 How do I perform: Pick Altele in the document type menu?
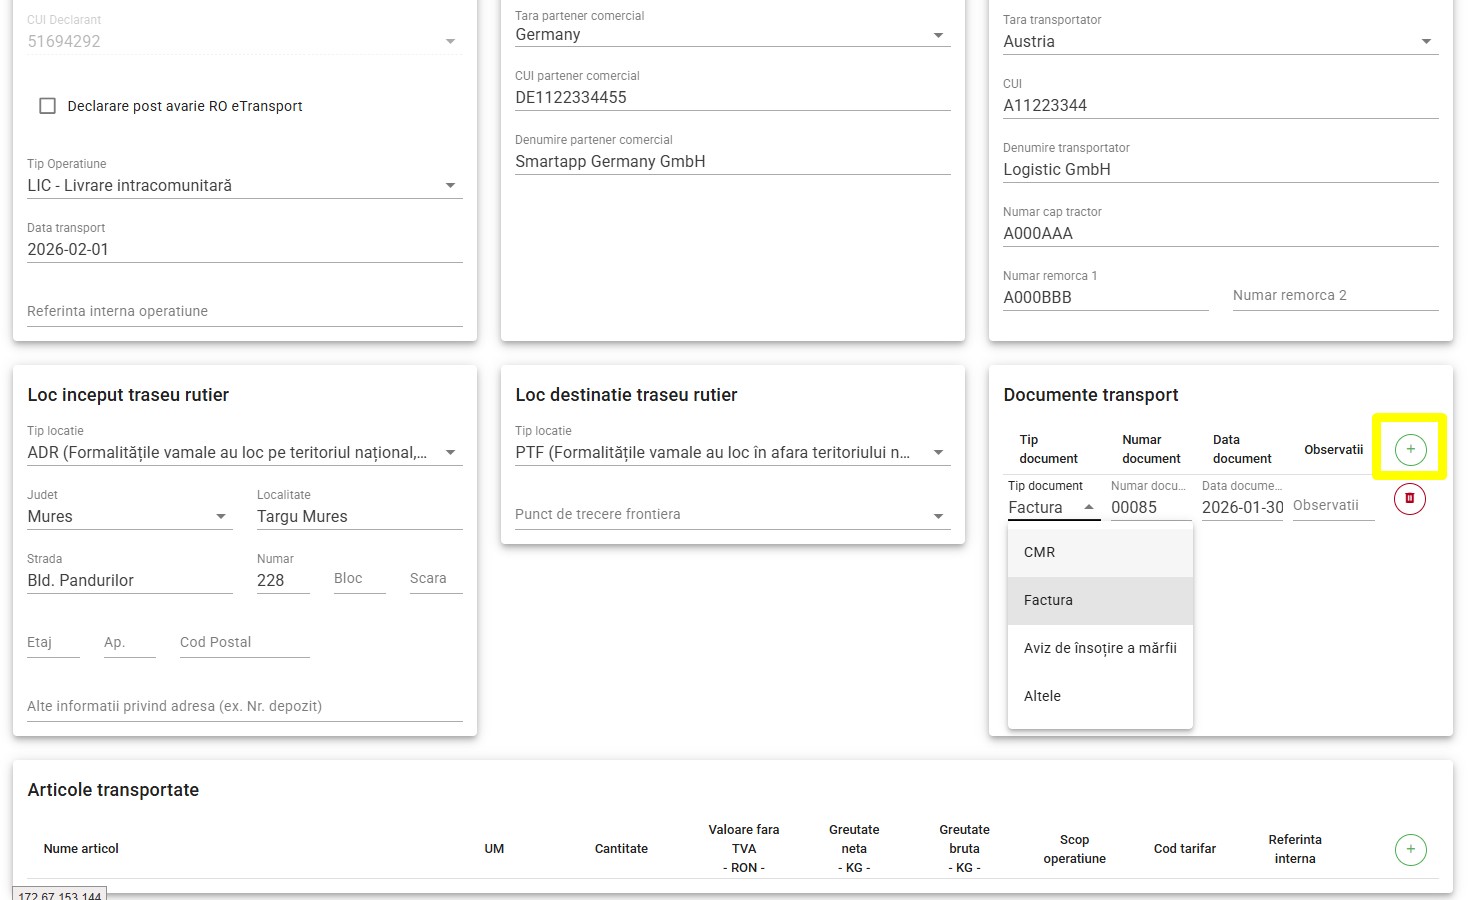point(1042,696)
